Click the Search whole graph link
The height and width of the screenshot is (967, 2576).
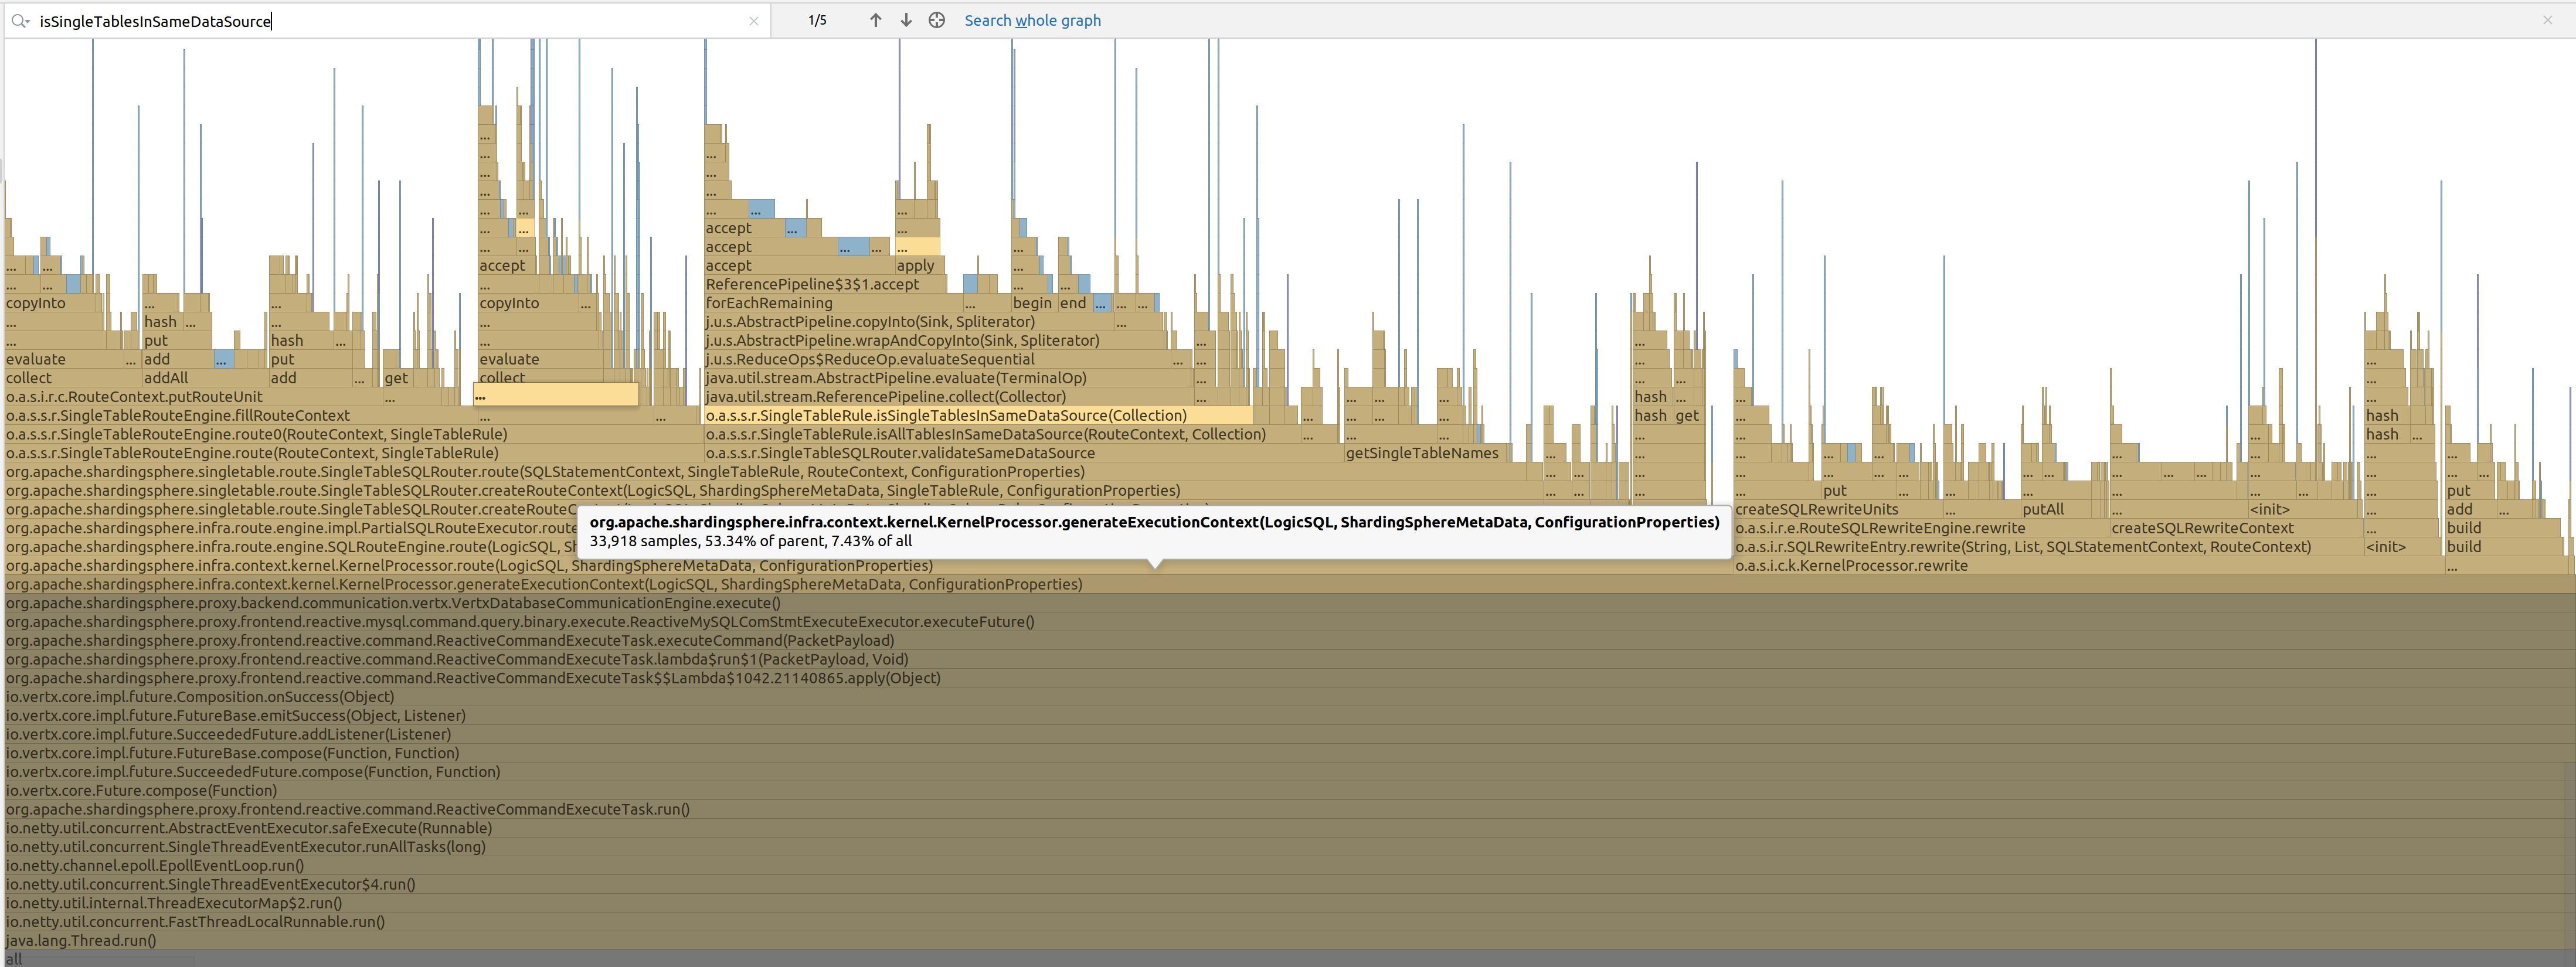1032,20
